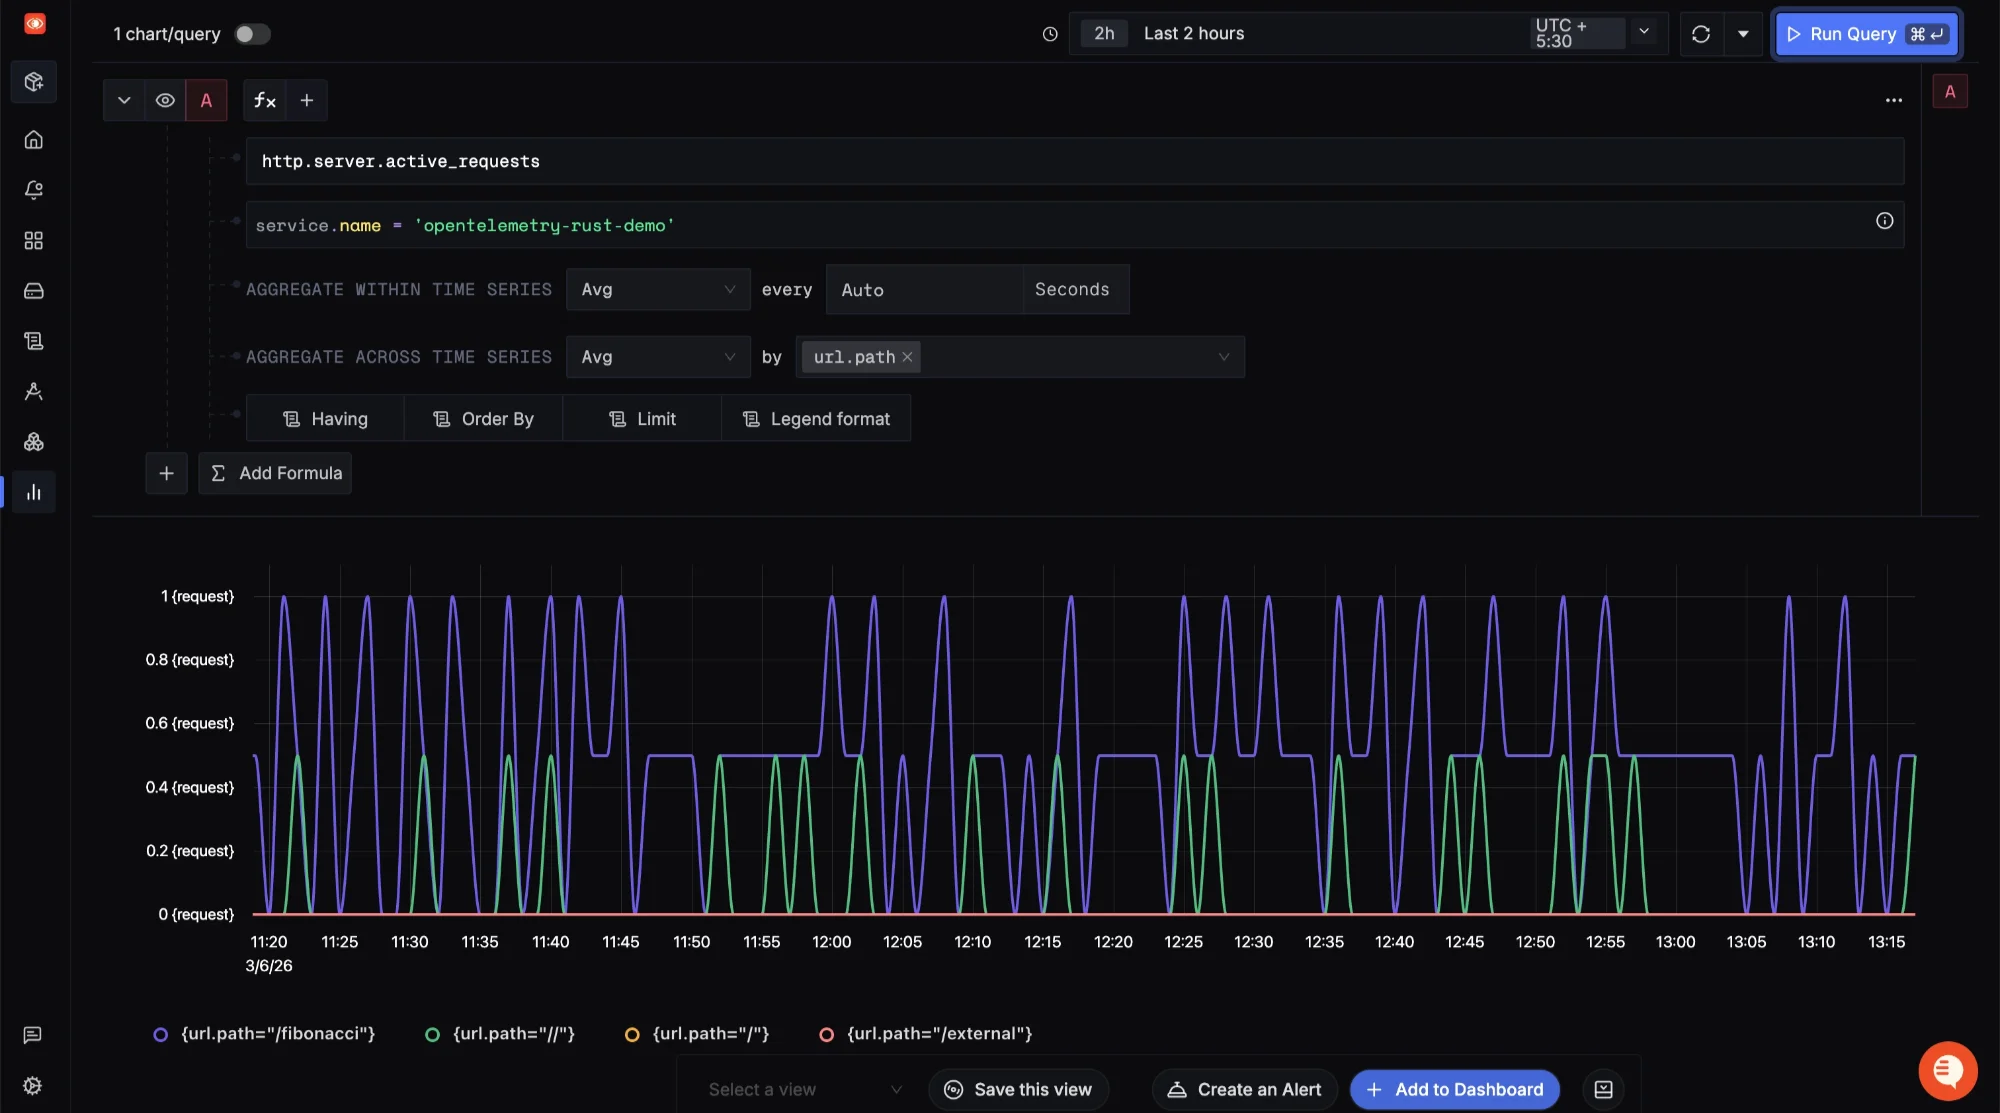Select the charts icon highlighted in the sidebar
The width and height of the screenshot is (2000, 1113).
point(34,491)
